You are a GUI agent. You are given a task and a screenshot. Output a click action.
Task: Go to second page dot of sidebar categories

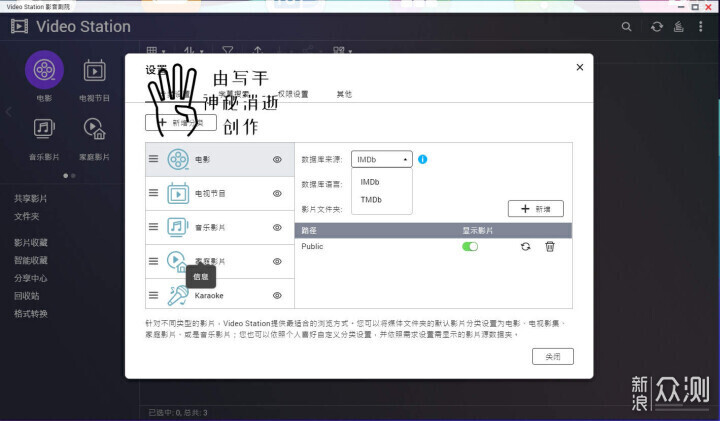click(73, 175)
